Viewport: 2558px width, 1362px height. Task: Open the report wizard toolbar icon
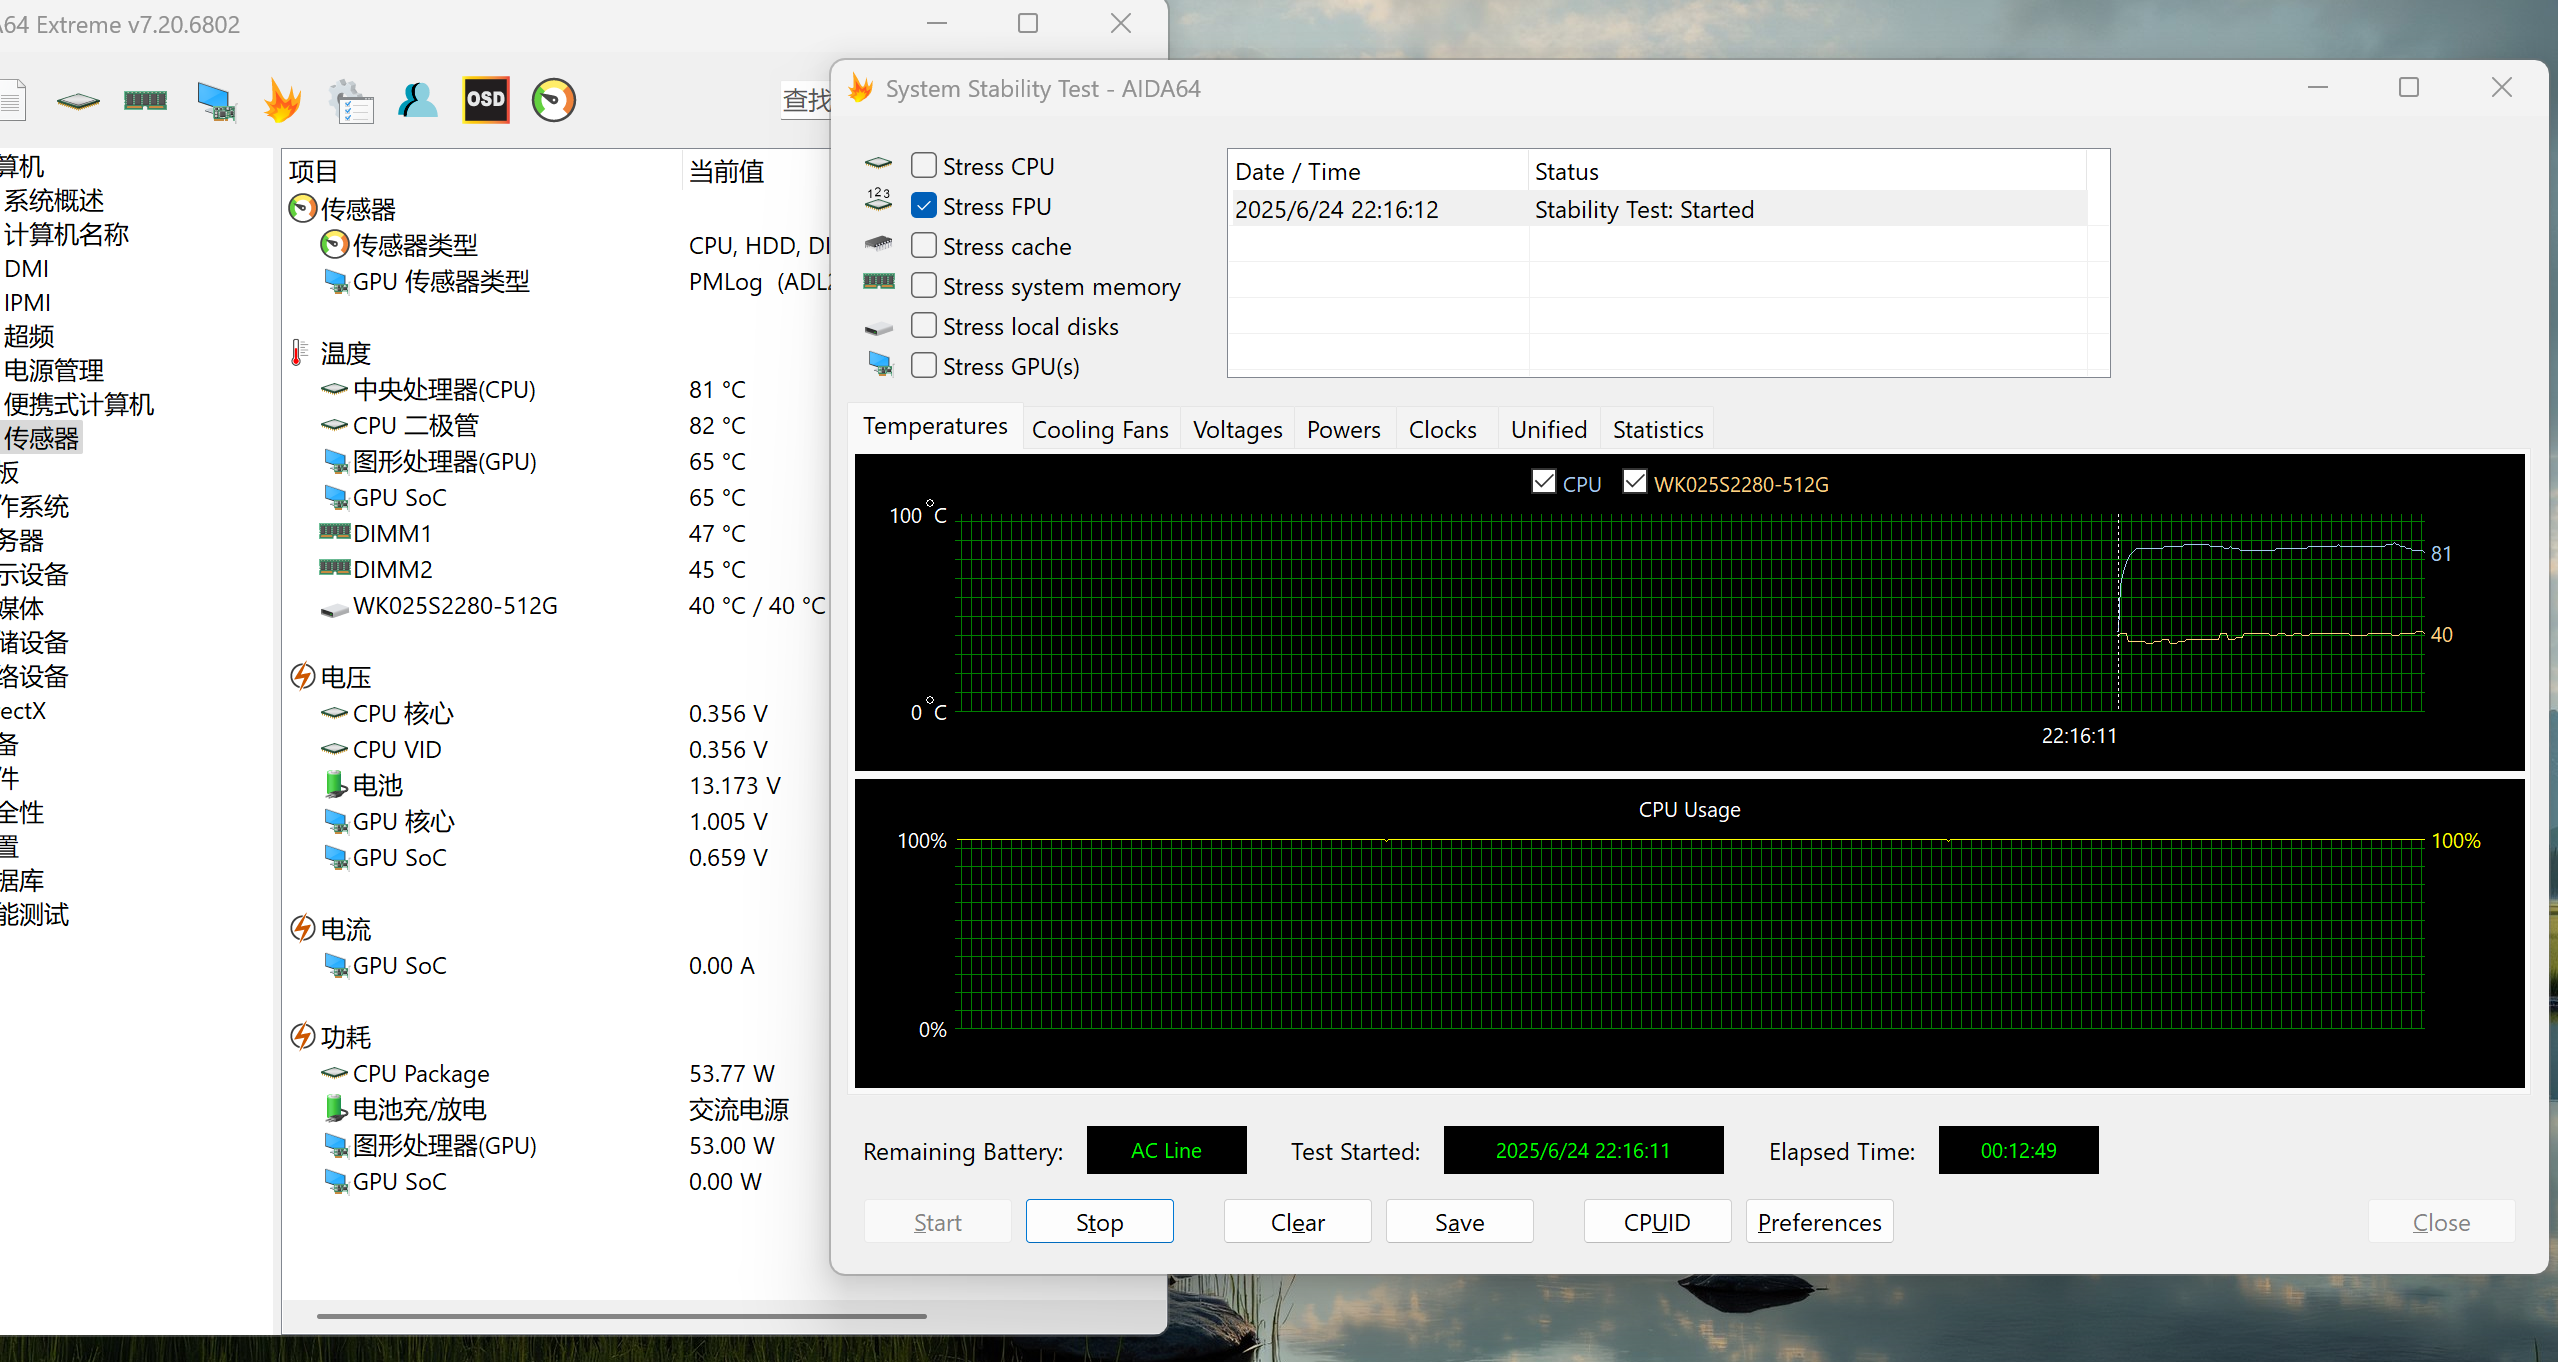tap(351, 101)
